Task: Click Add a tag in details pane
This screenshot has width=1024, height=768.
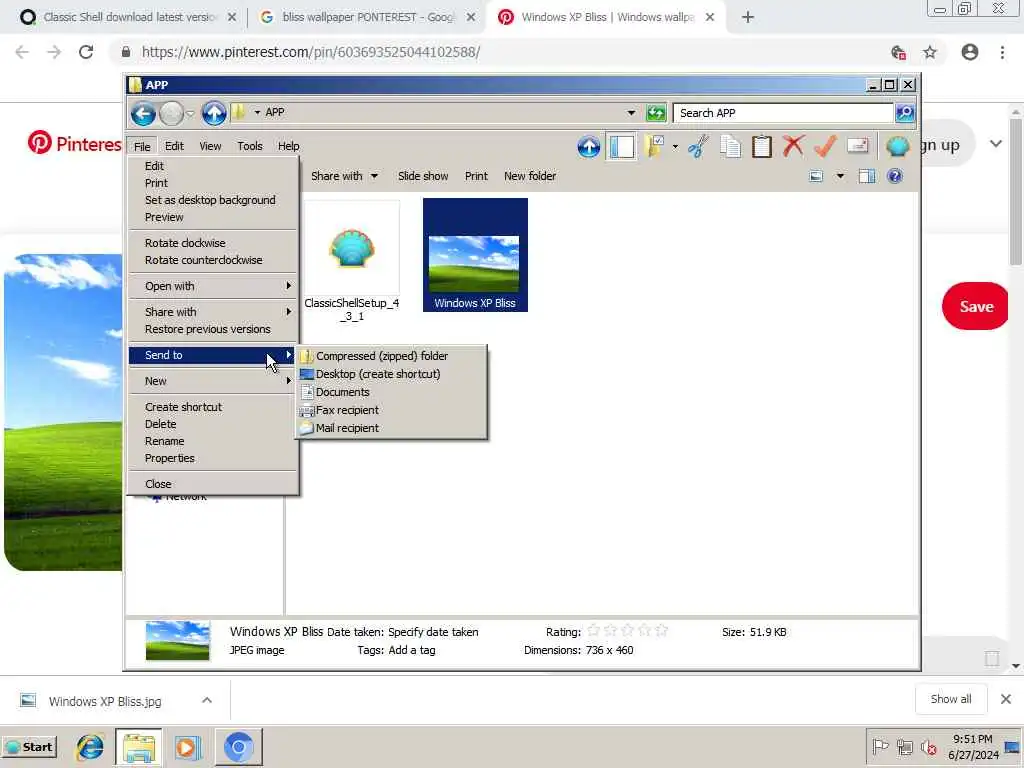Action: [x=411, y=650]
